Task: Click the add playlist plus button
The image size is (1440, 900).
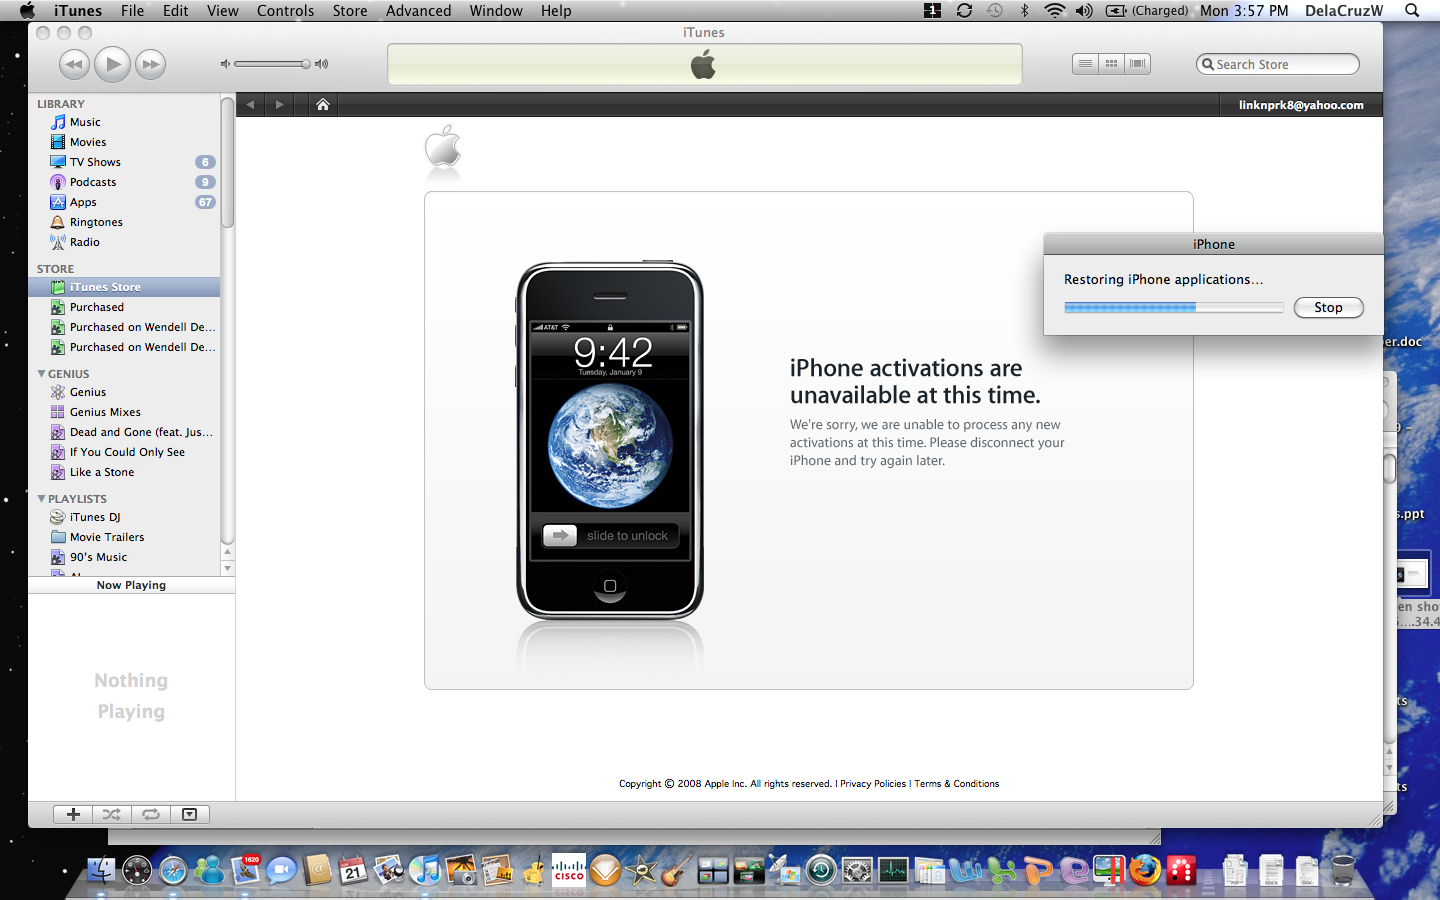Action: pyautogui.click(x=73, y=814)
